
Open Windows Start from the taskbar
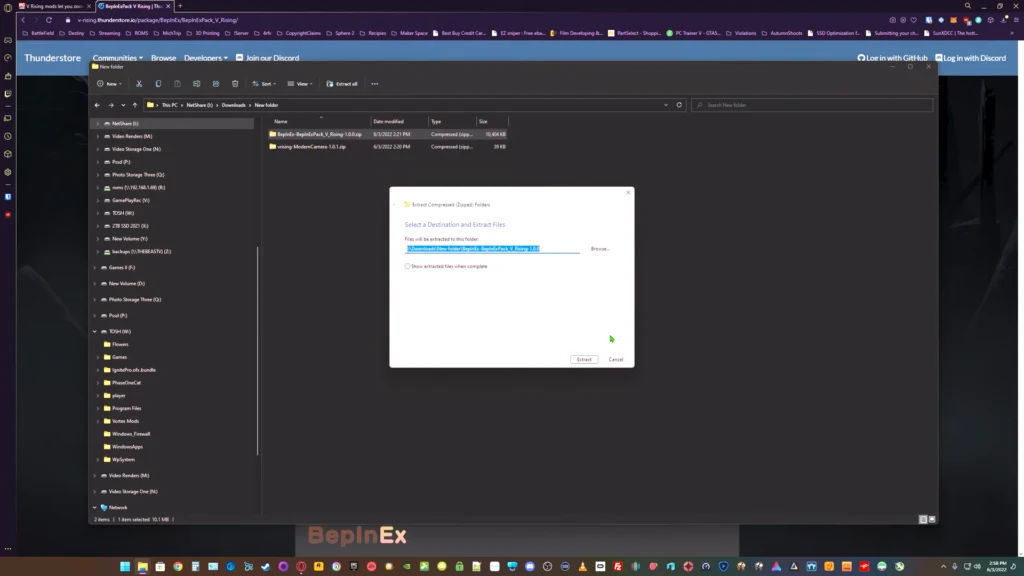click(x=125, y=566)
